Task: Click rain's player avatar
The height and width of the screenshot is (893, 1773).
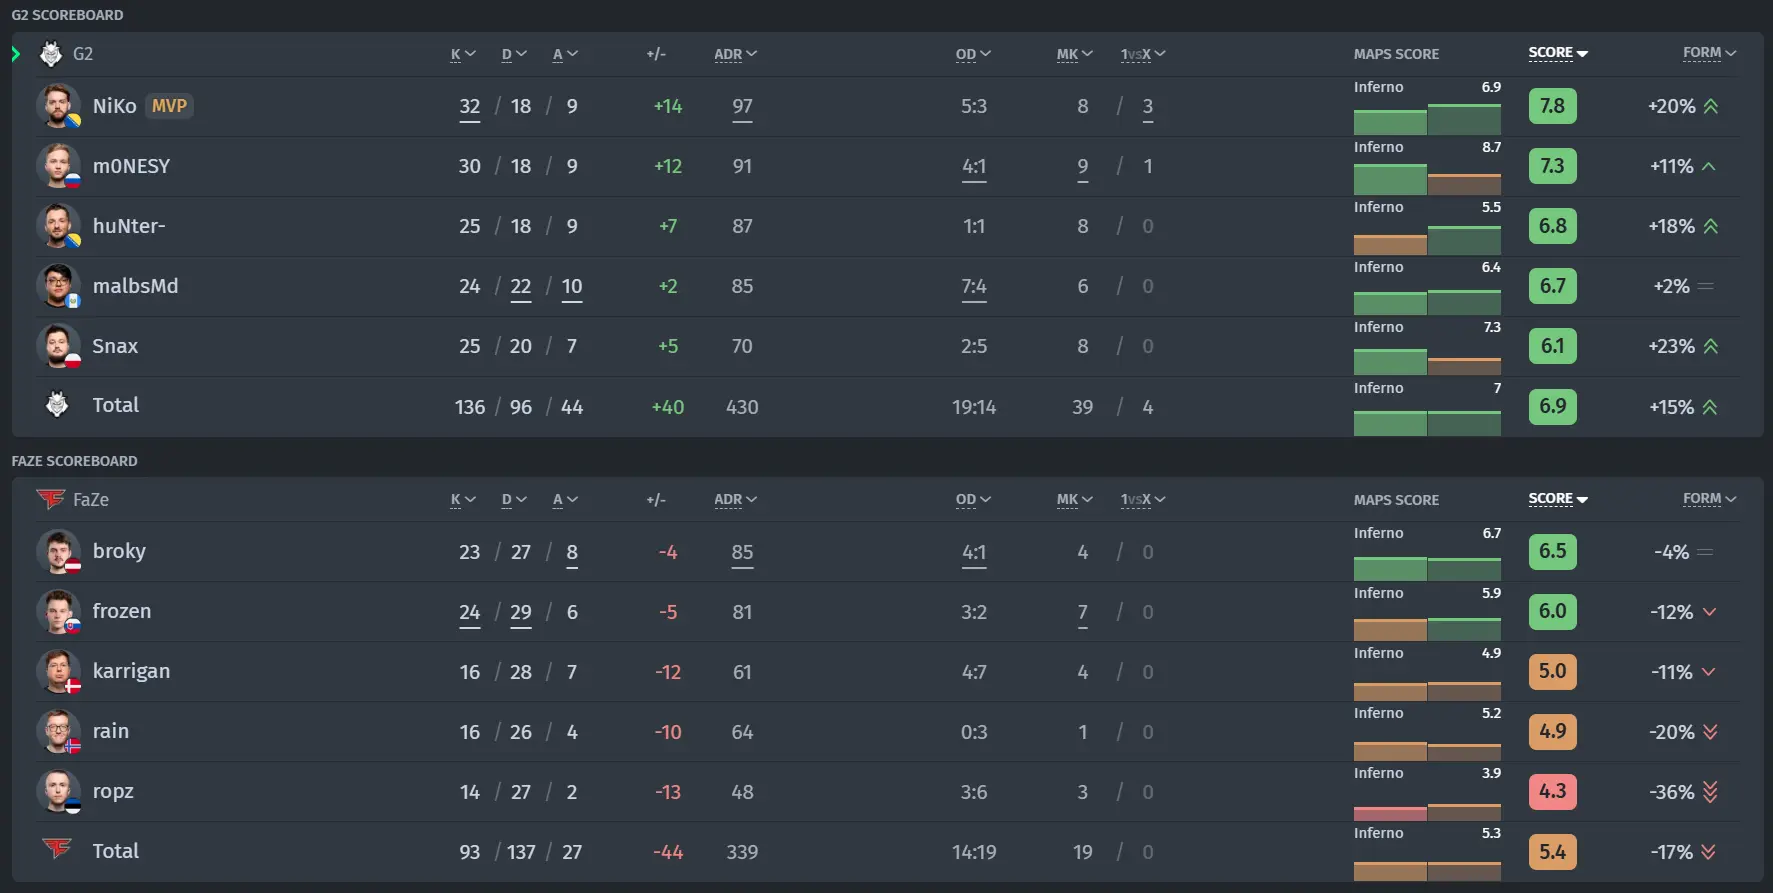Action: pyautogui.click(x=58, y=732)
